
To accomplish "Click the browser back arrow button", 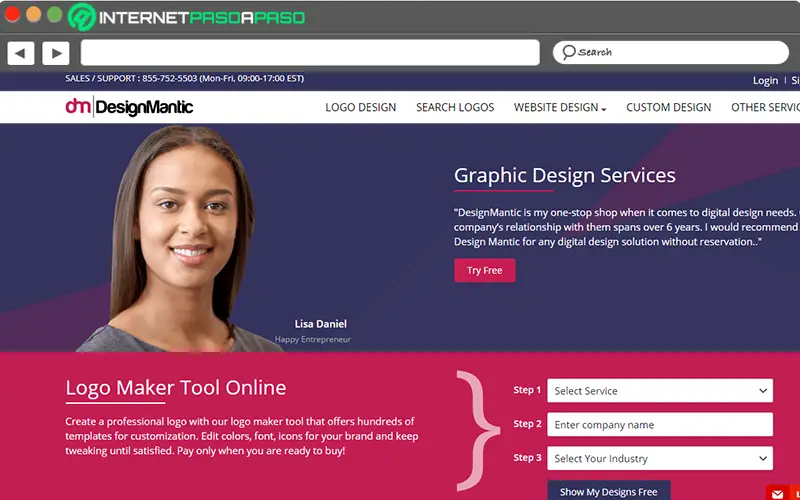I will pos(20,53).
